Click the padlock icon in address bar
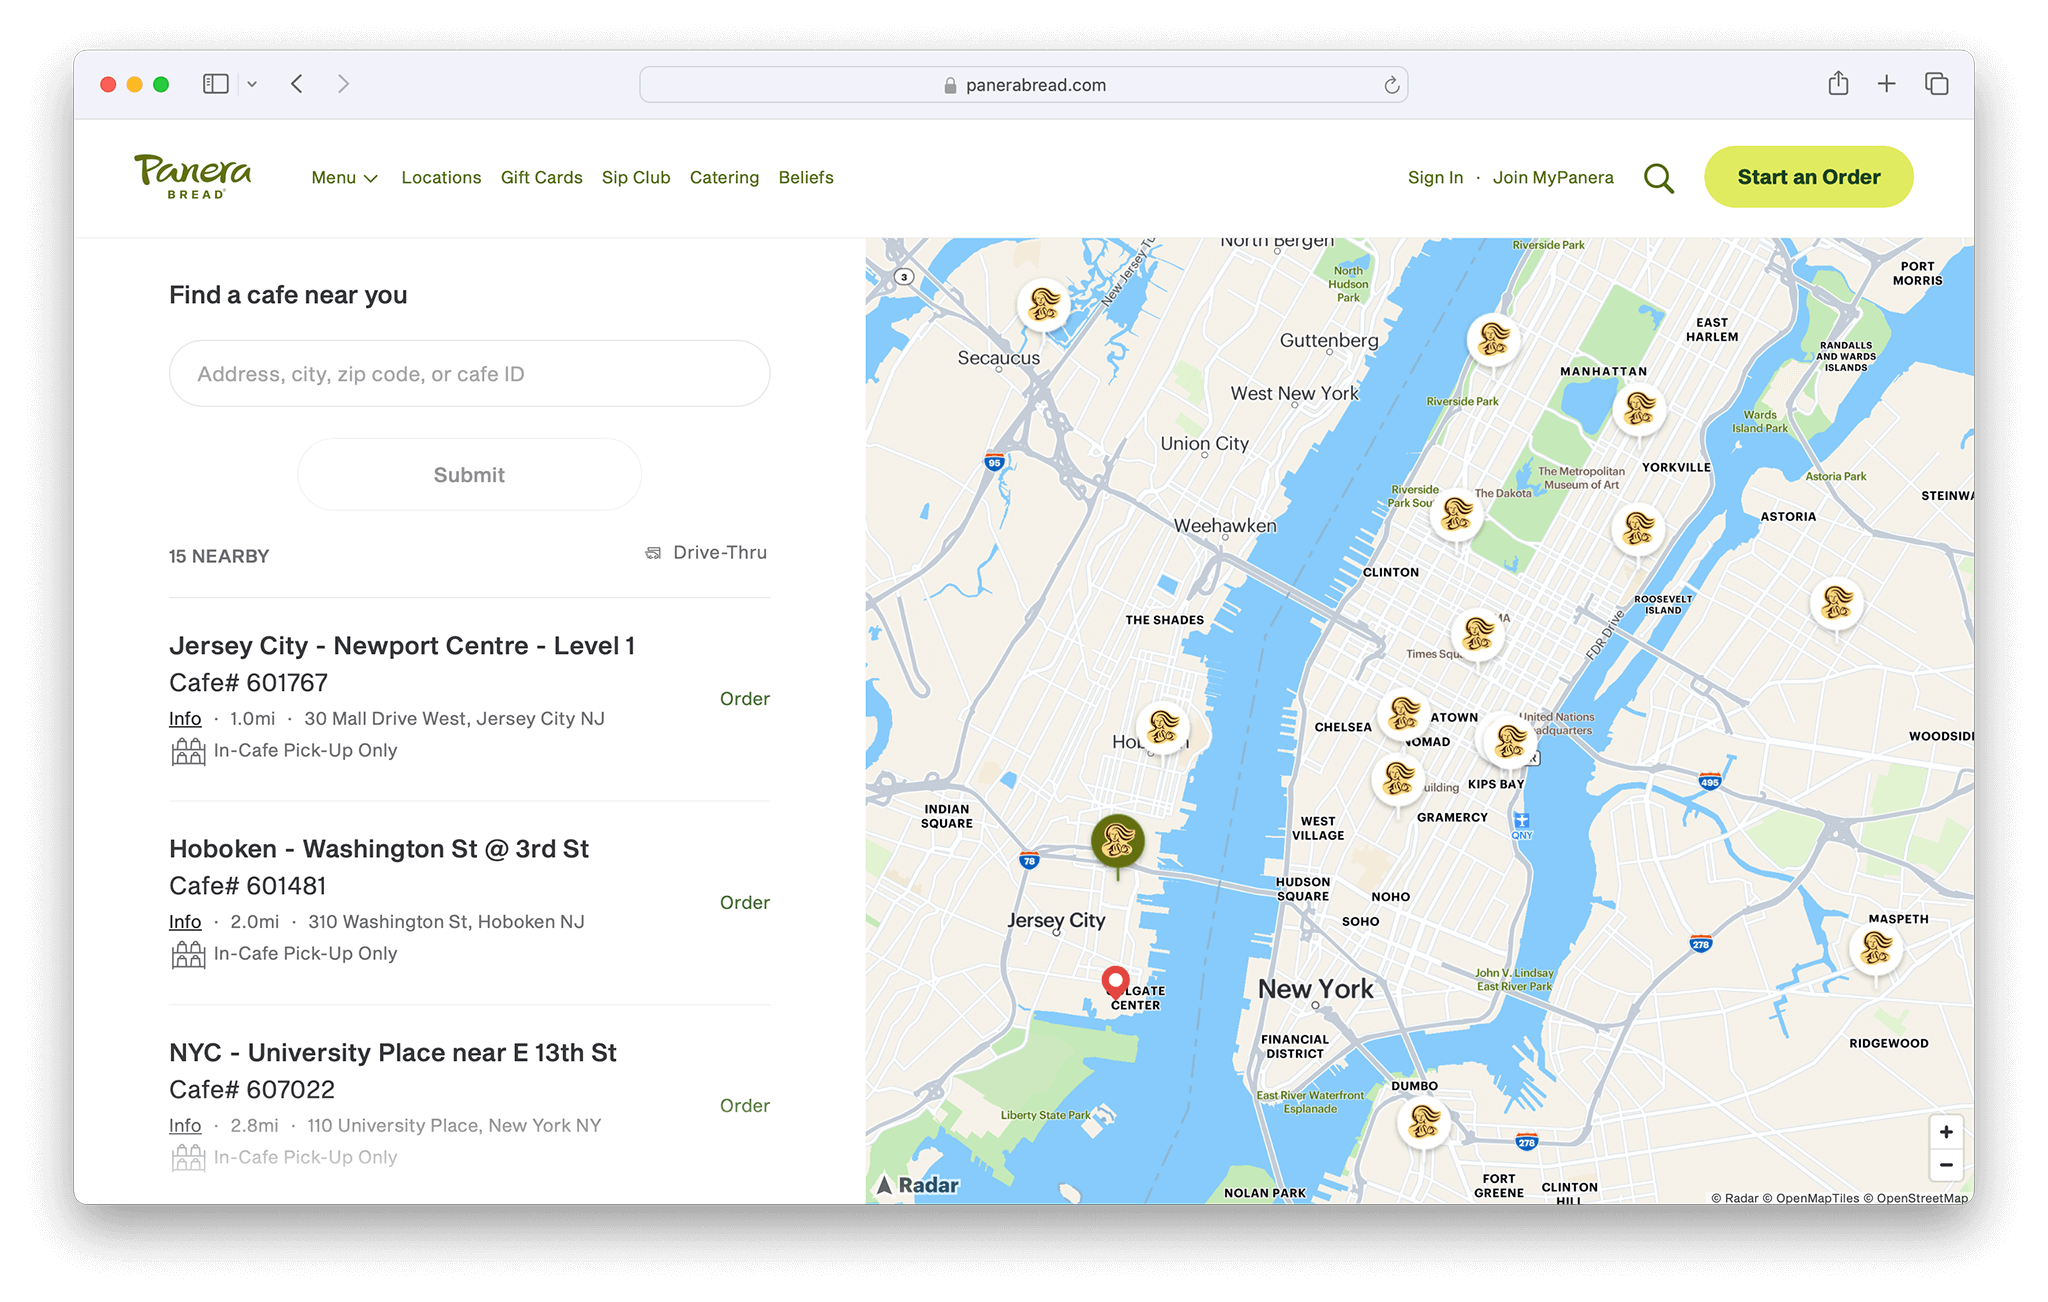Screen dimensions: 2048x1302 coord(950,85)
